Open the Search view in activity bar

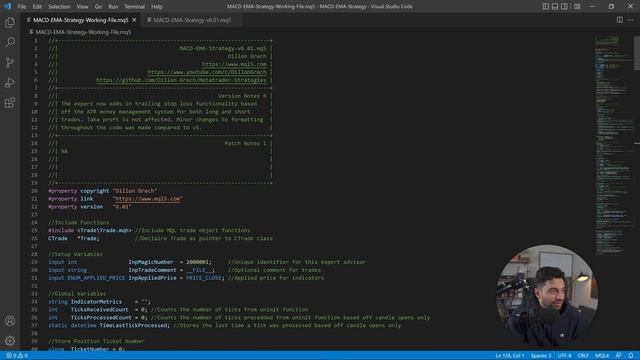click(10, 42)
